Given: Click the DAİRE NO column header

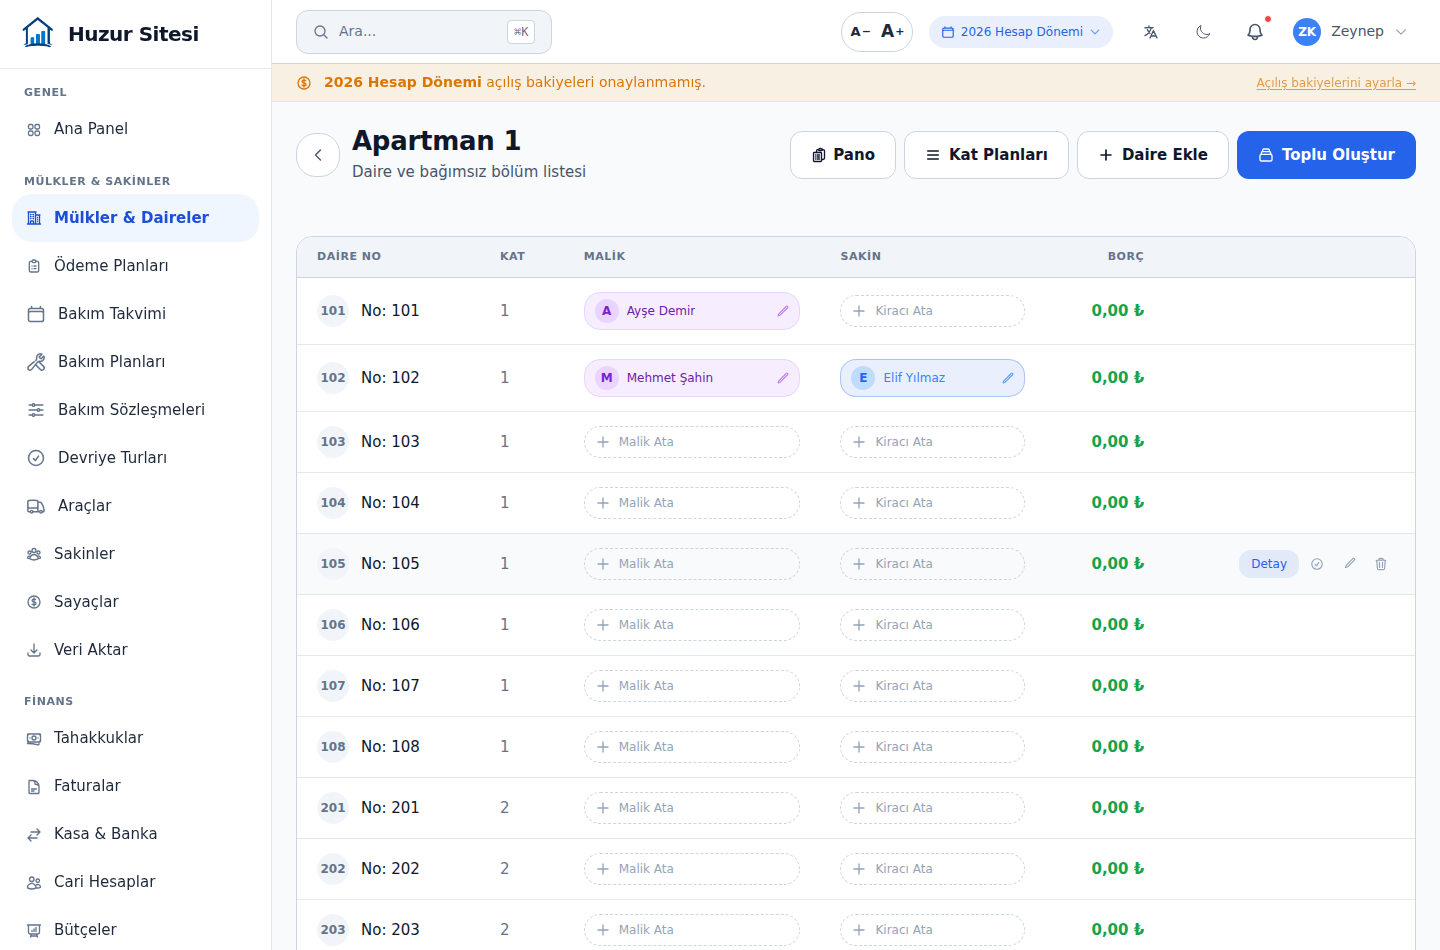Looking at the screenshot, I should 349,257.
